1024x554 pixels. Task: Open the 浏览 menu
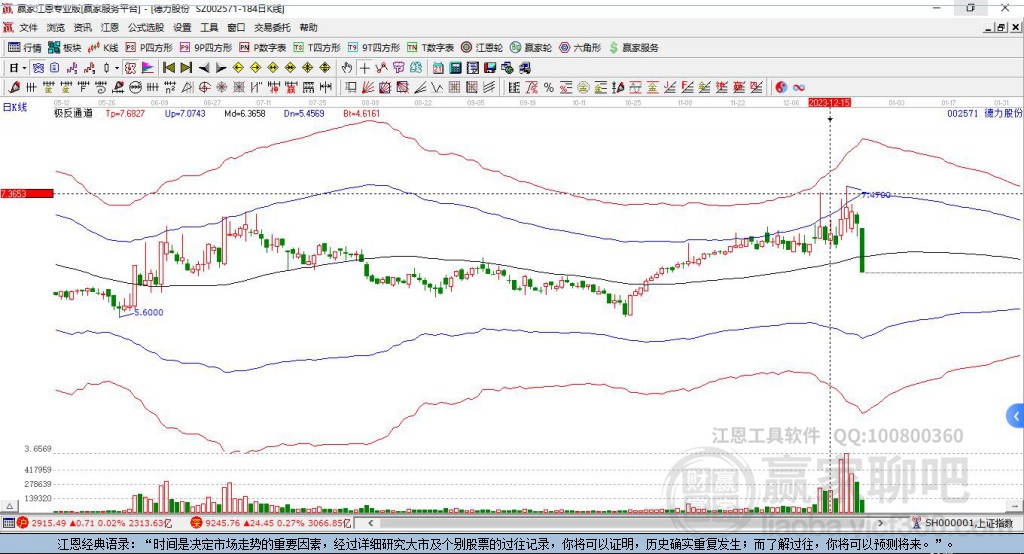click(56, 27)
